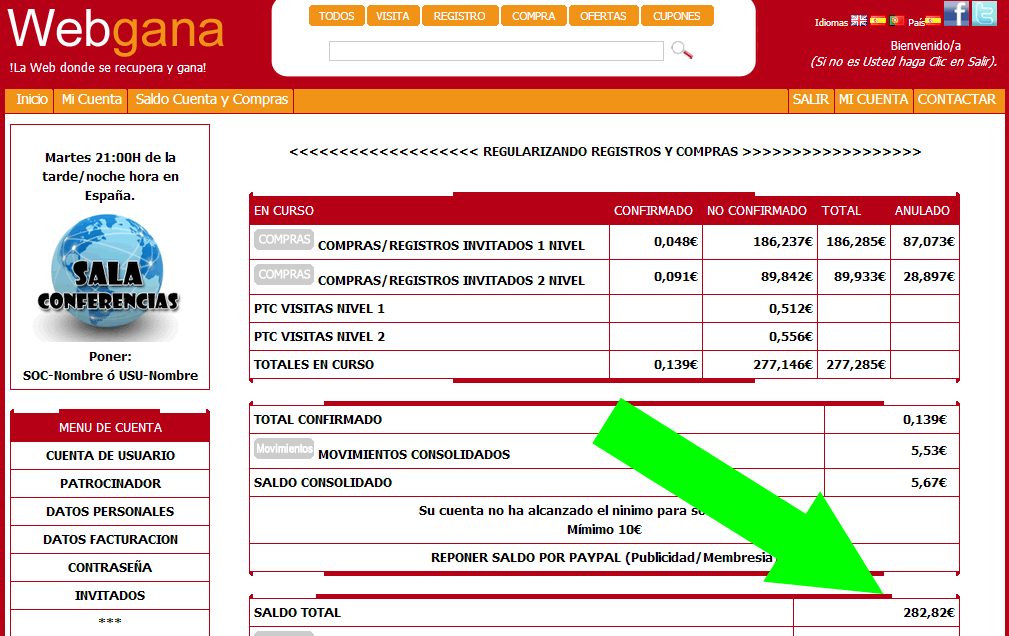This screenshot has height=636, width=1009.
Task: Open INVITADOS menu item
Action: pos(110,595)
